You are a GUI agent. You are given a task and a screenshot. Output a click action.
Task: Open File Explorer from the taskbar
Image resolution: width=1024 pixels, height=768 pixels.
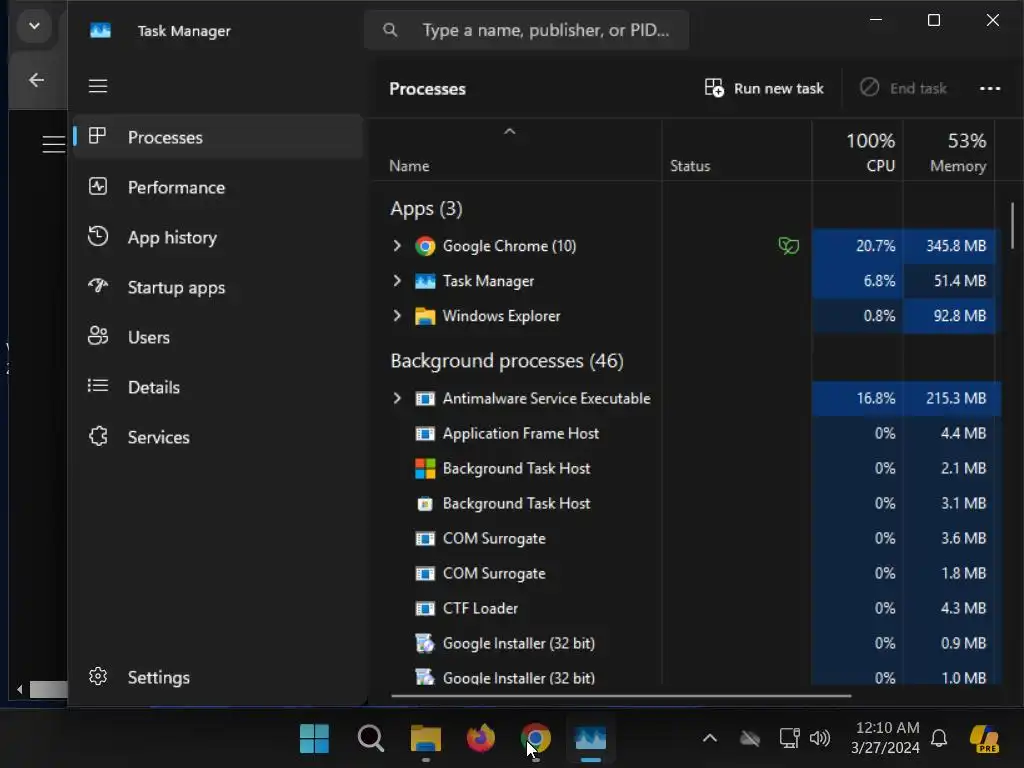click(426, 739)
